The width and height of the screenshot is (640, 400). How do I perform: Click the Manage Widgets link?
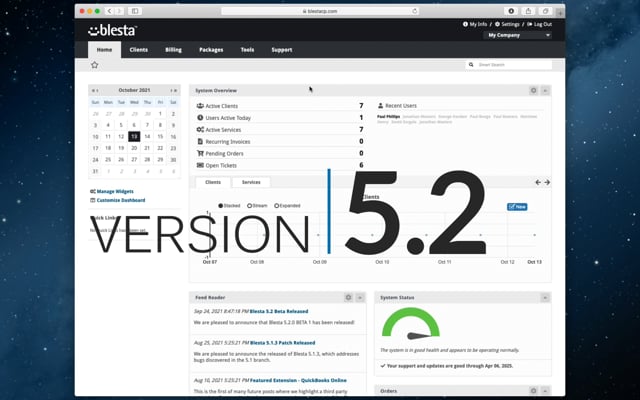click(x=112, y=191)
